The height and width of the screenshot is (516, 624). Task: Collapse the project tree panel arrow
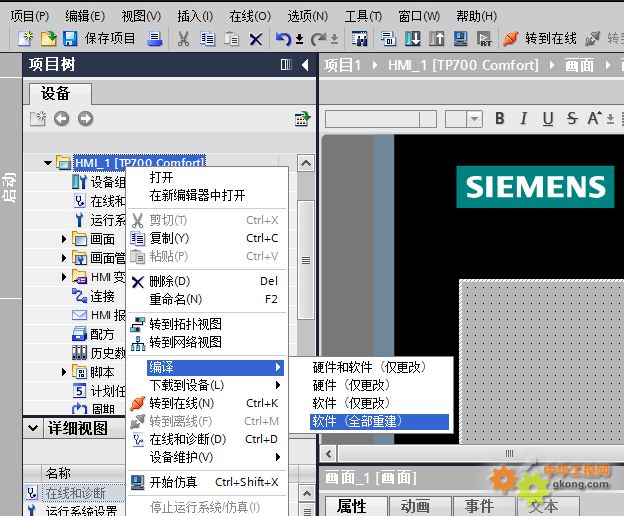305,64
